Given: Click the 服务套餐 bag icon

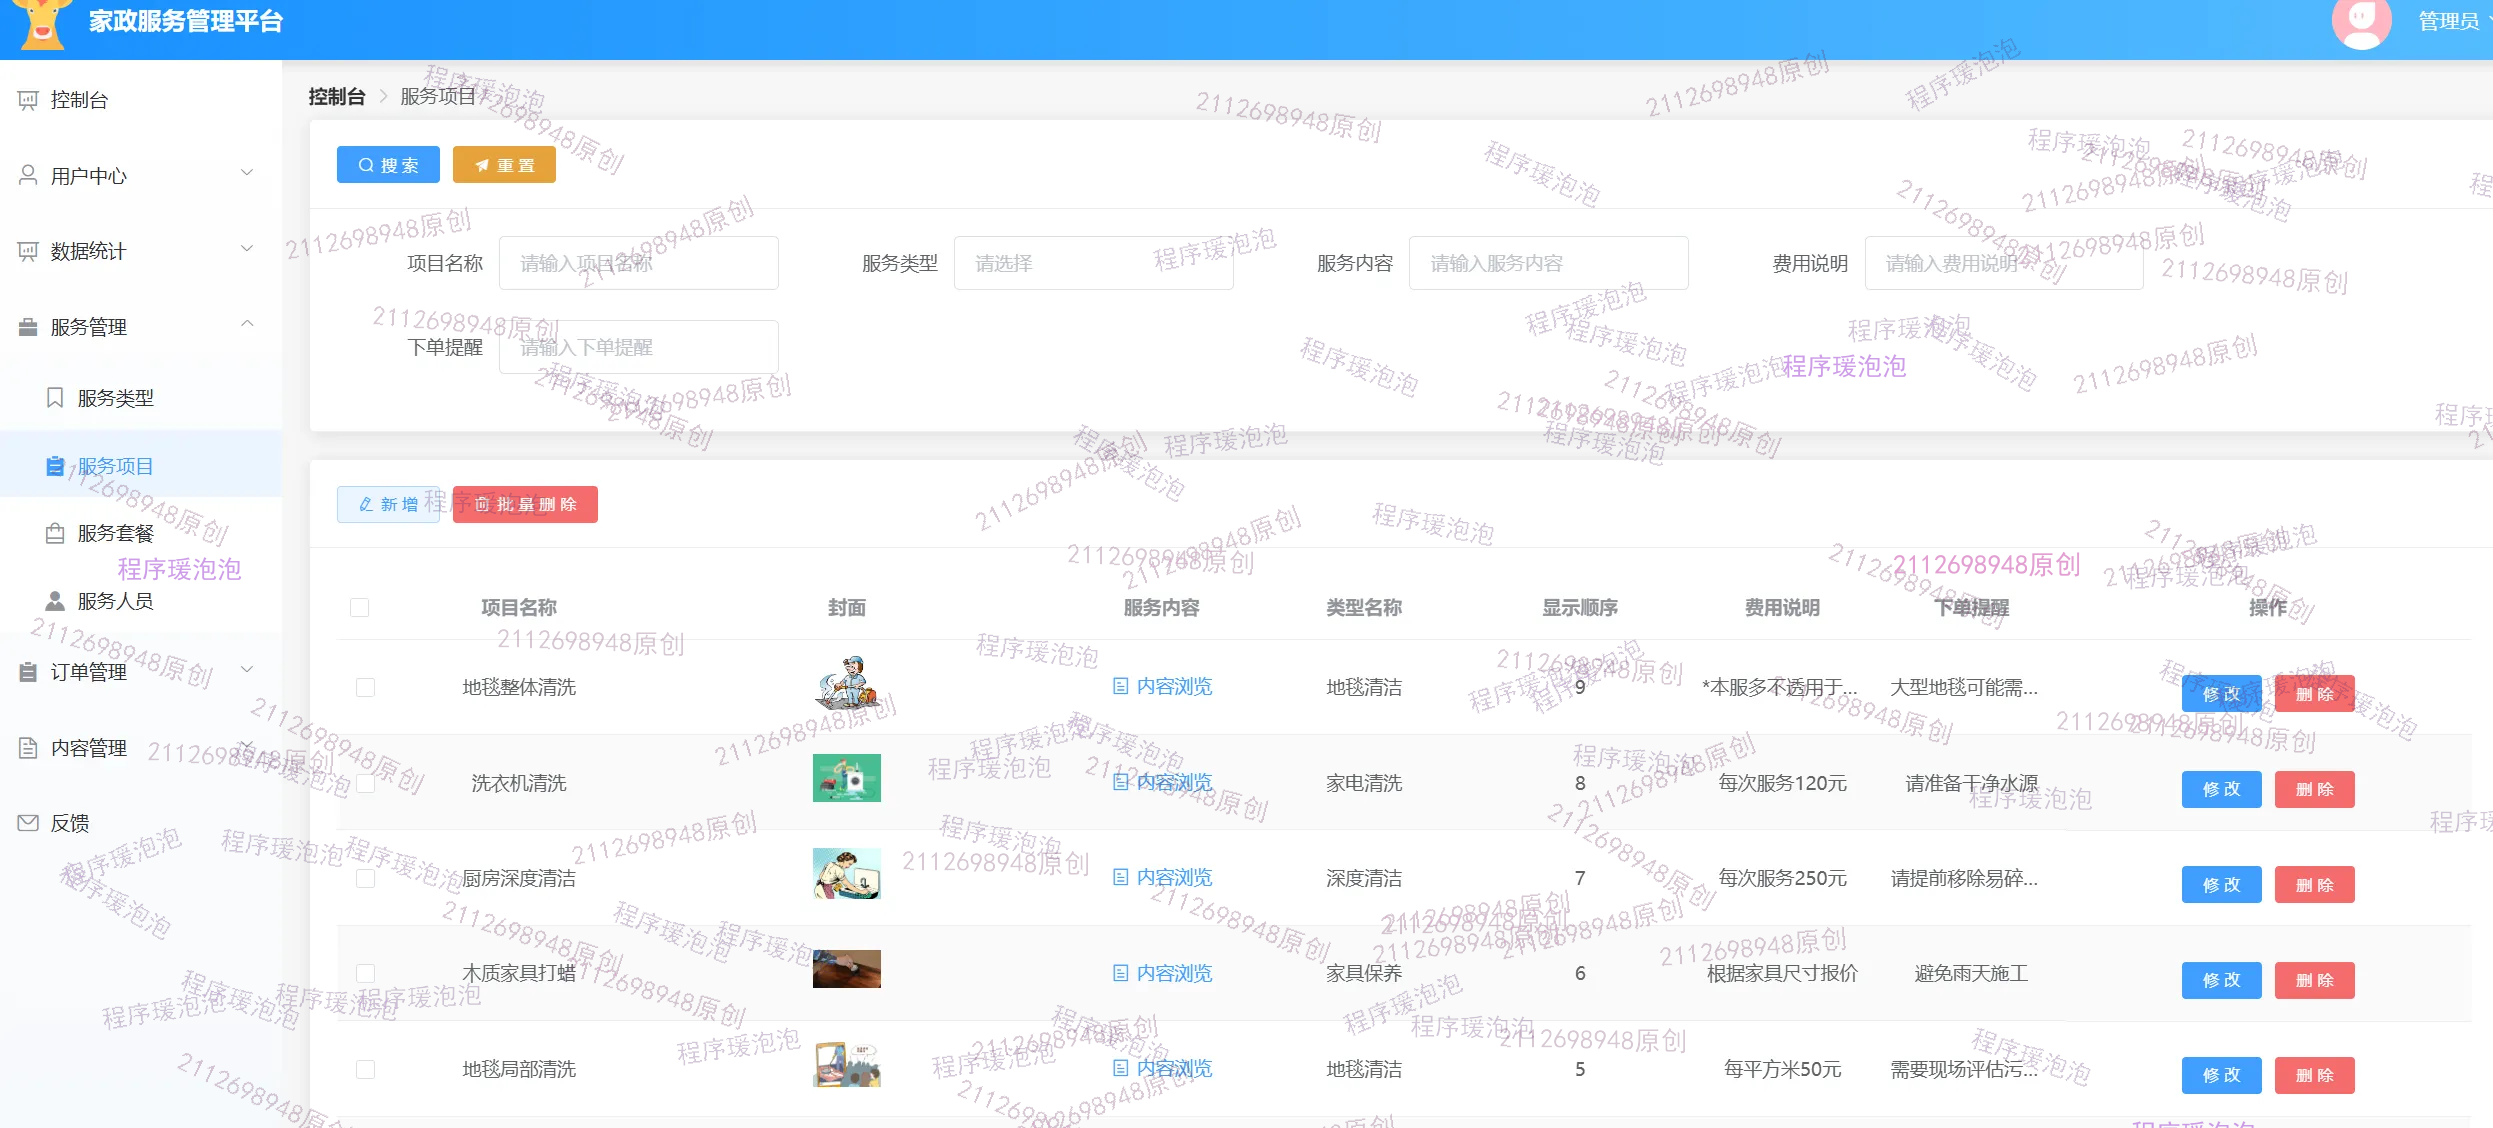Looking at the screenshot, I should click(56, 533).
